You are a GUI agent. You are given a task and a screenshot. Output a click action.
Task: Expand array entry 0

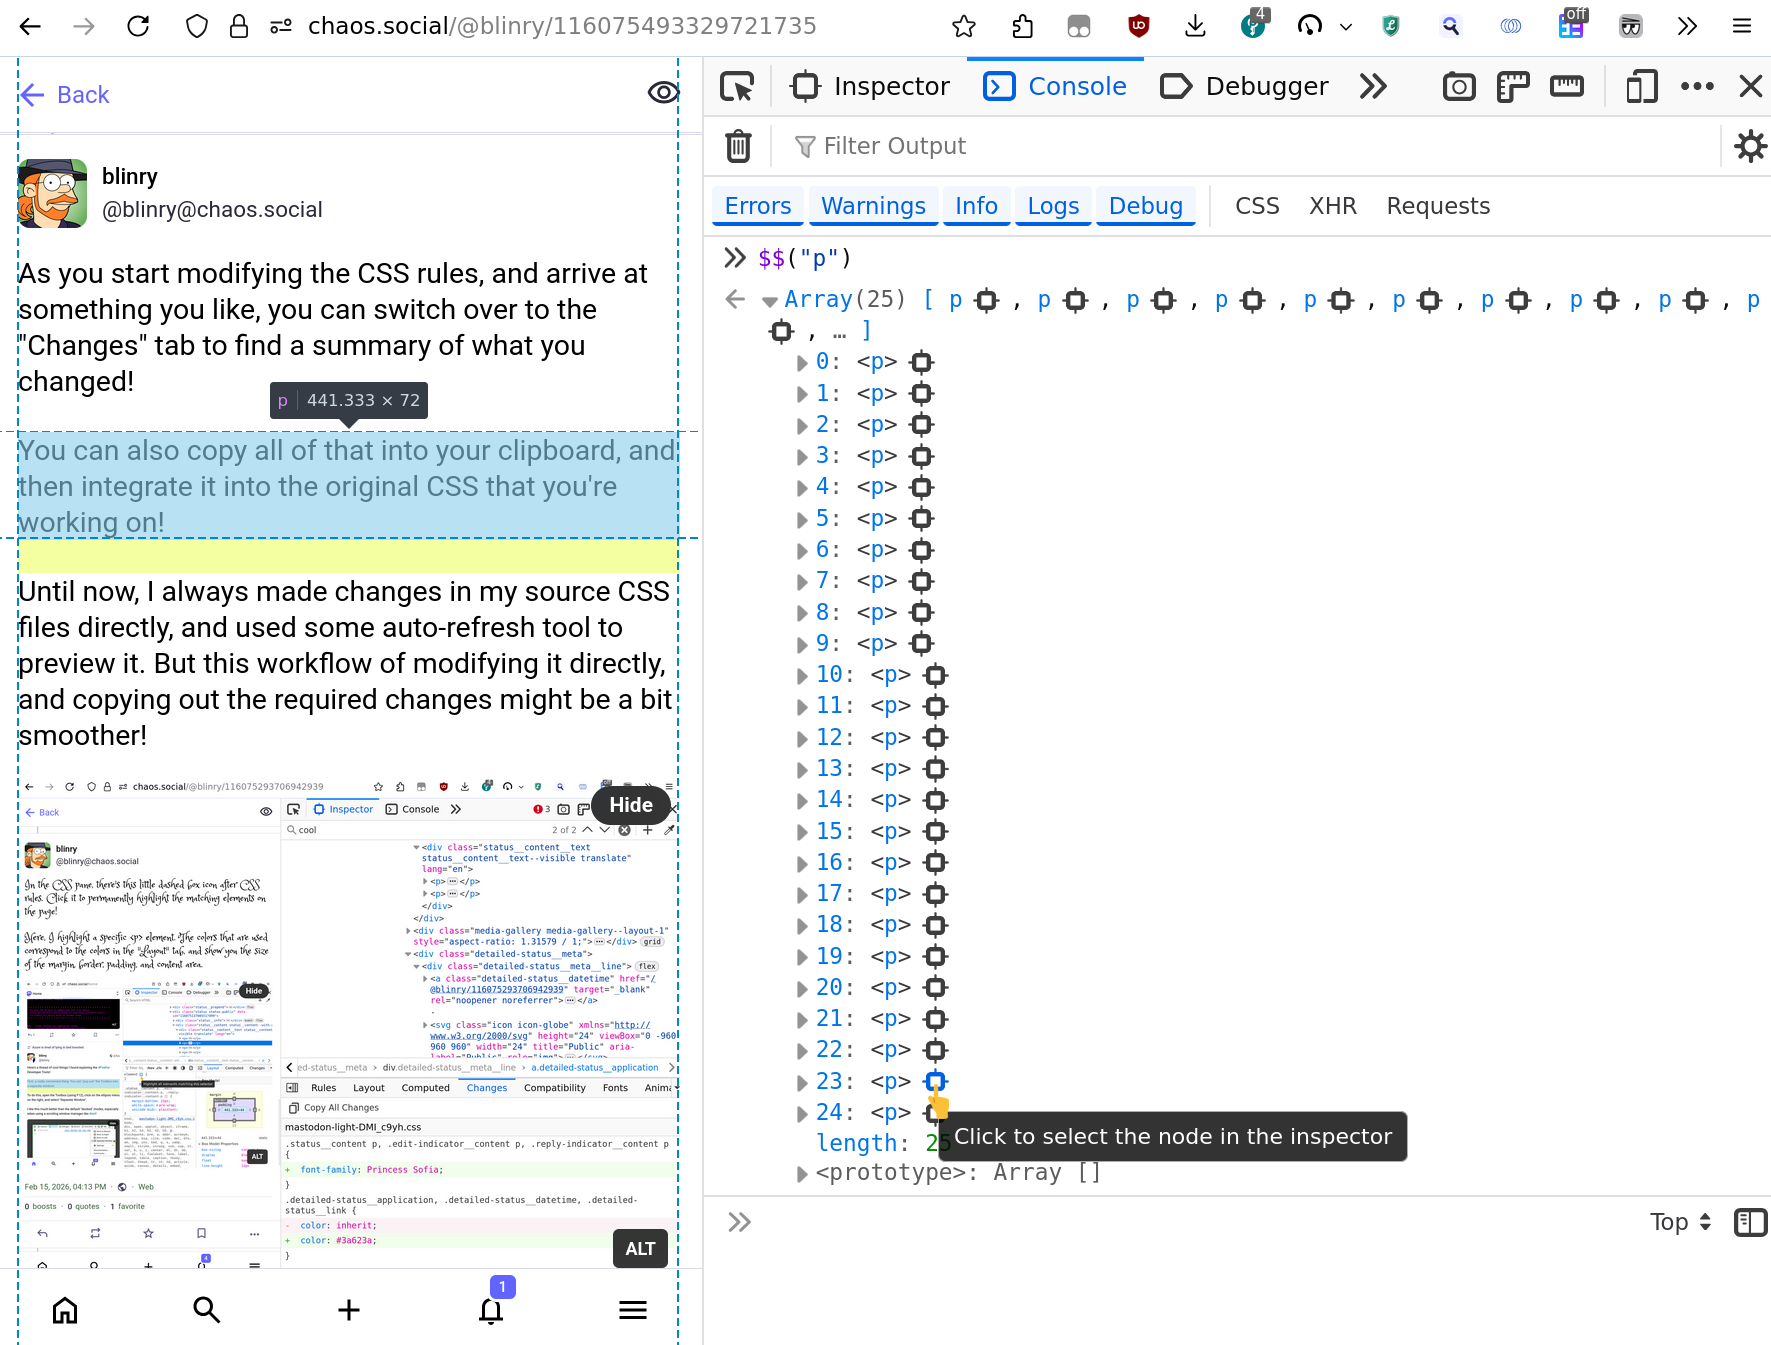pos(802,362)
